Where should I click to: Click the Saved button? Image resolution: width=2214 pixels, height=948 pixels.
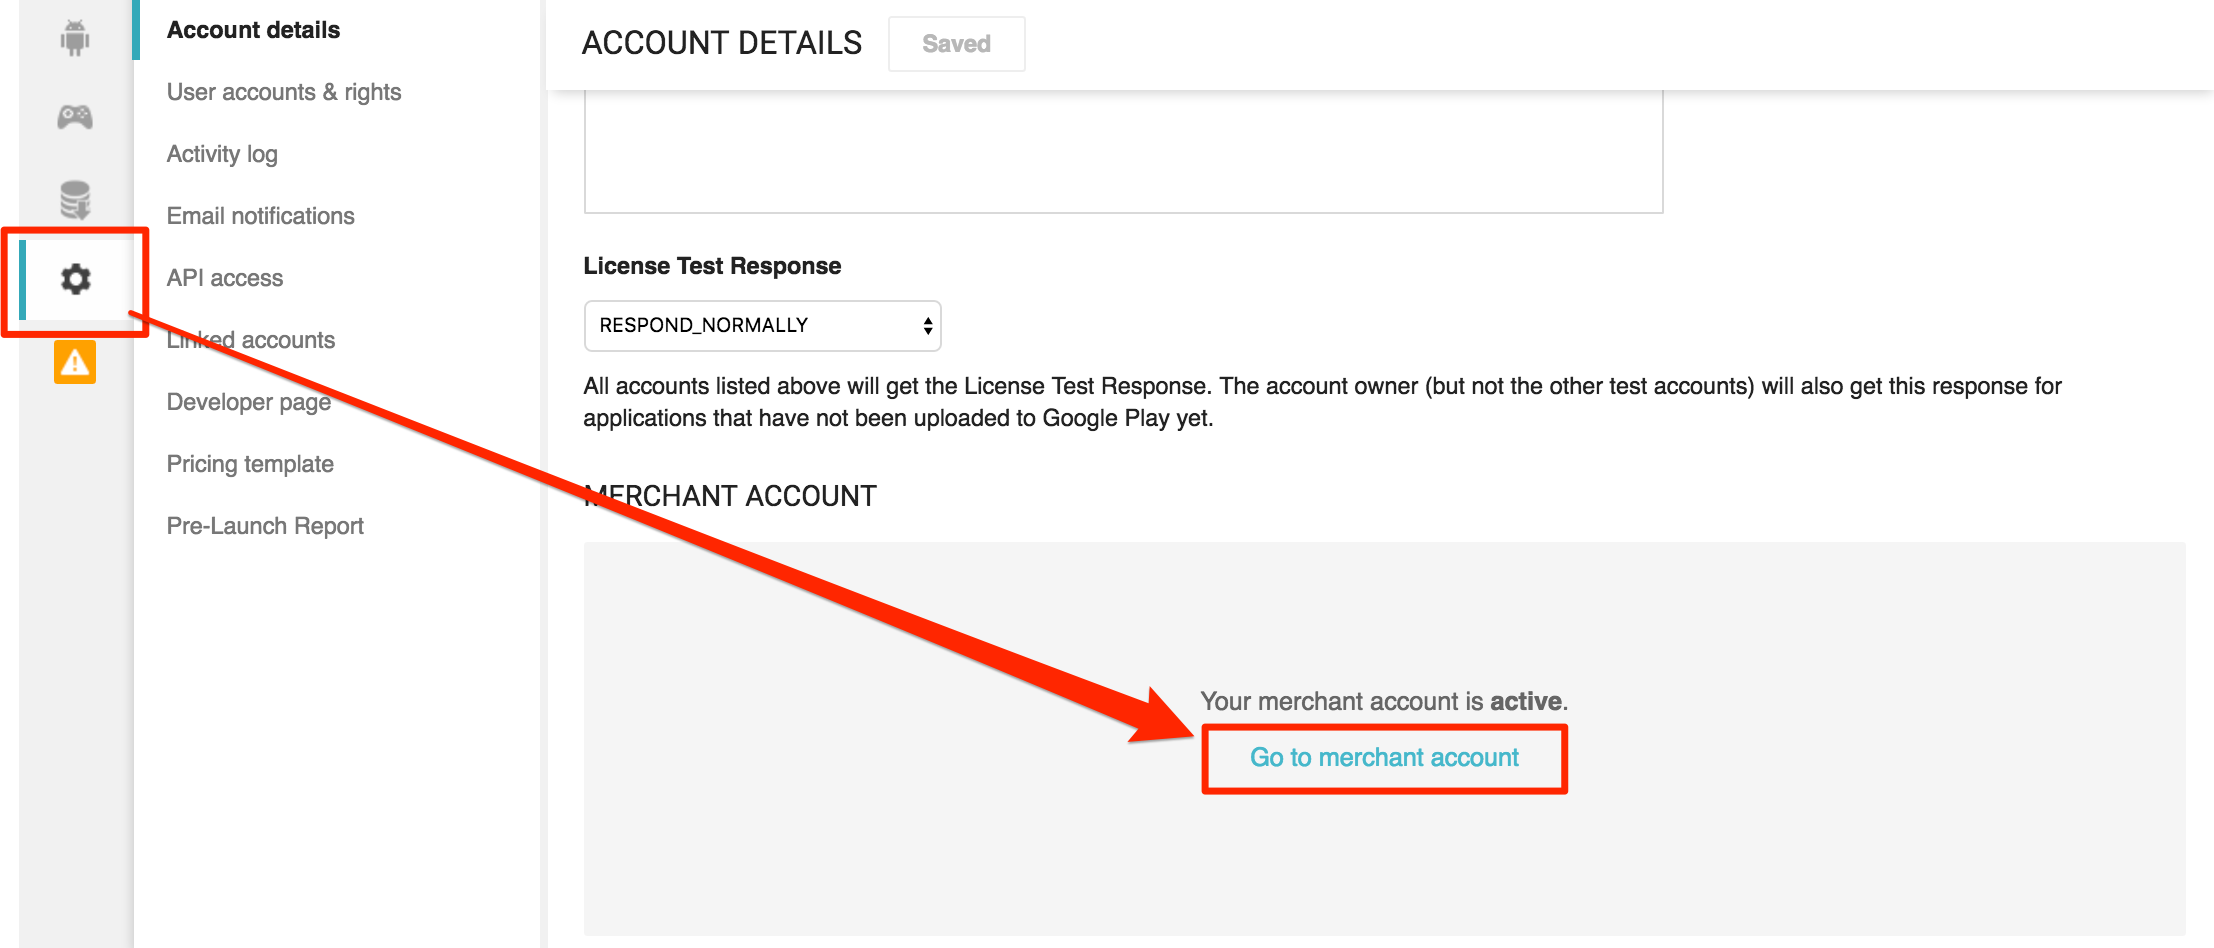point(956,44)
